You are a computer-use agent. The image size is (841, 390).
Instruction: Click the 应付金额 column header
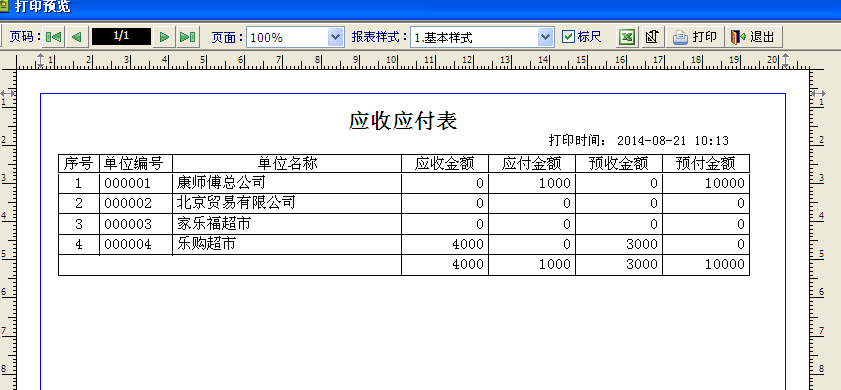coord(532,164)
